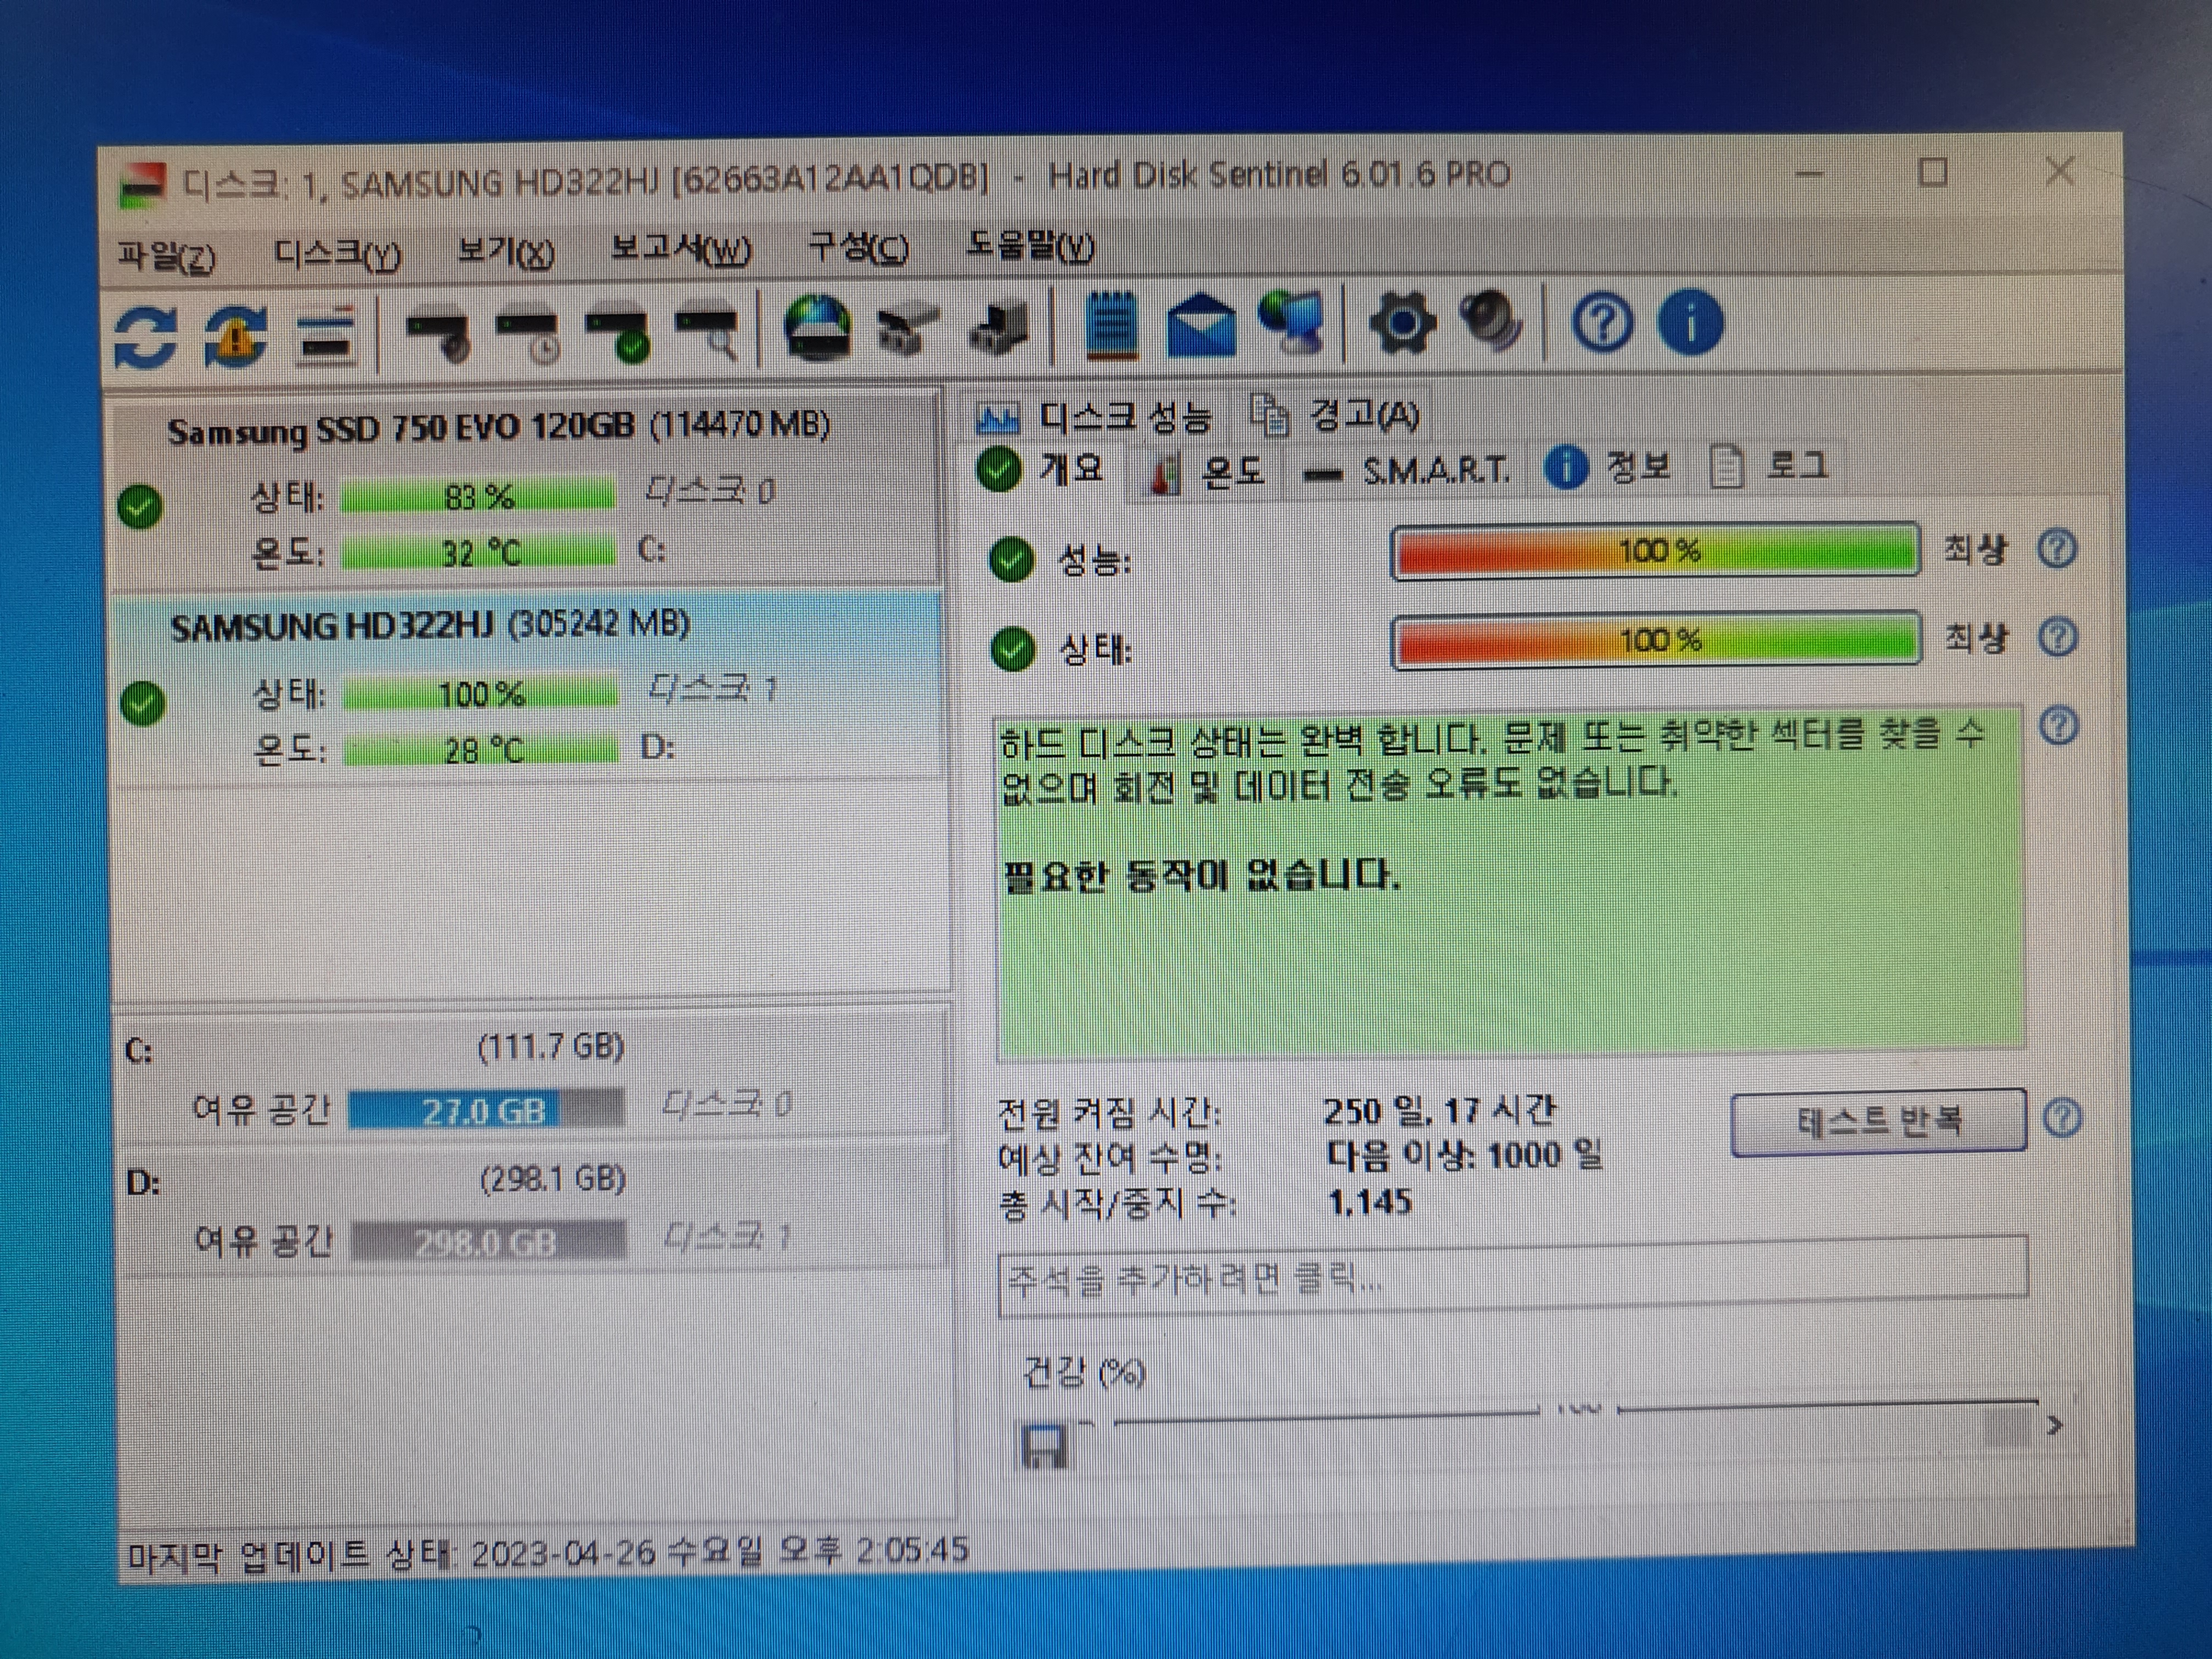Open the 디스크(Y) menu
Image resolution: width=2212 pixels, height=1659 pixels.
coord(338,254)
